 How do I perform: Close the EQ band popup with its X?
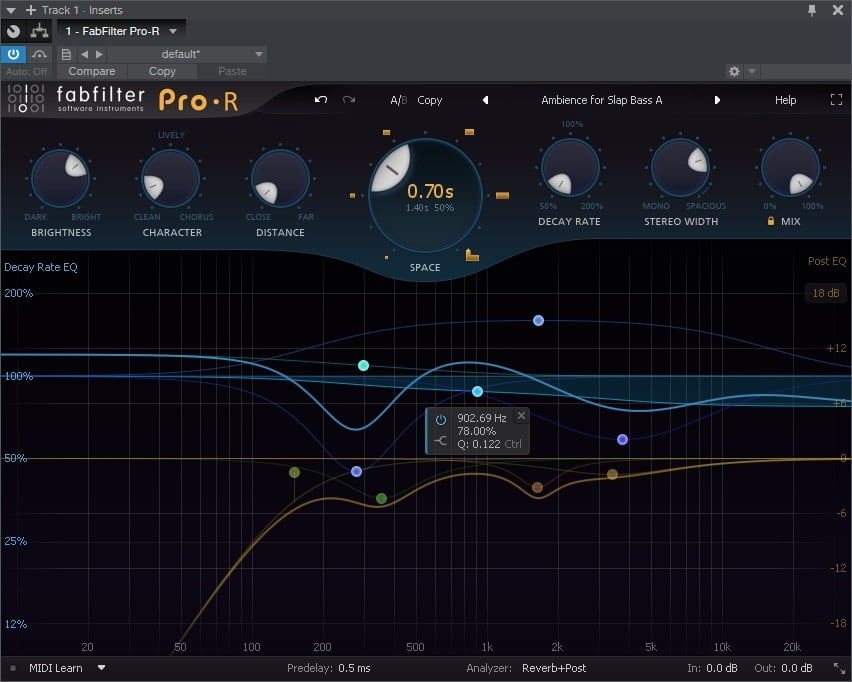[x=521, y=416]
